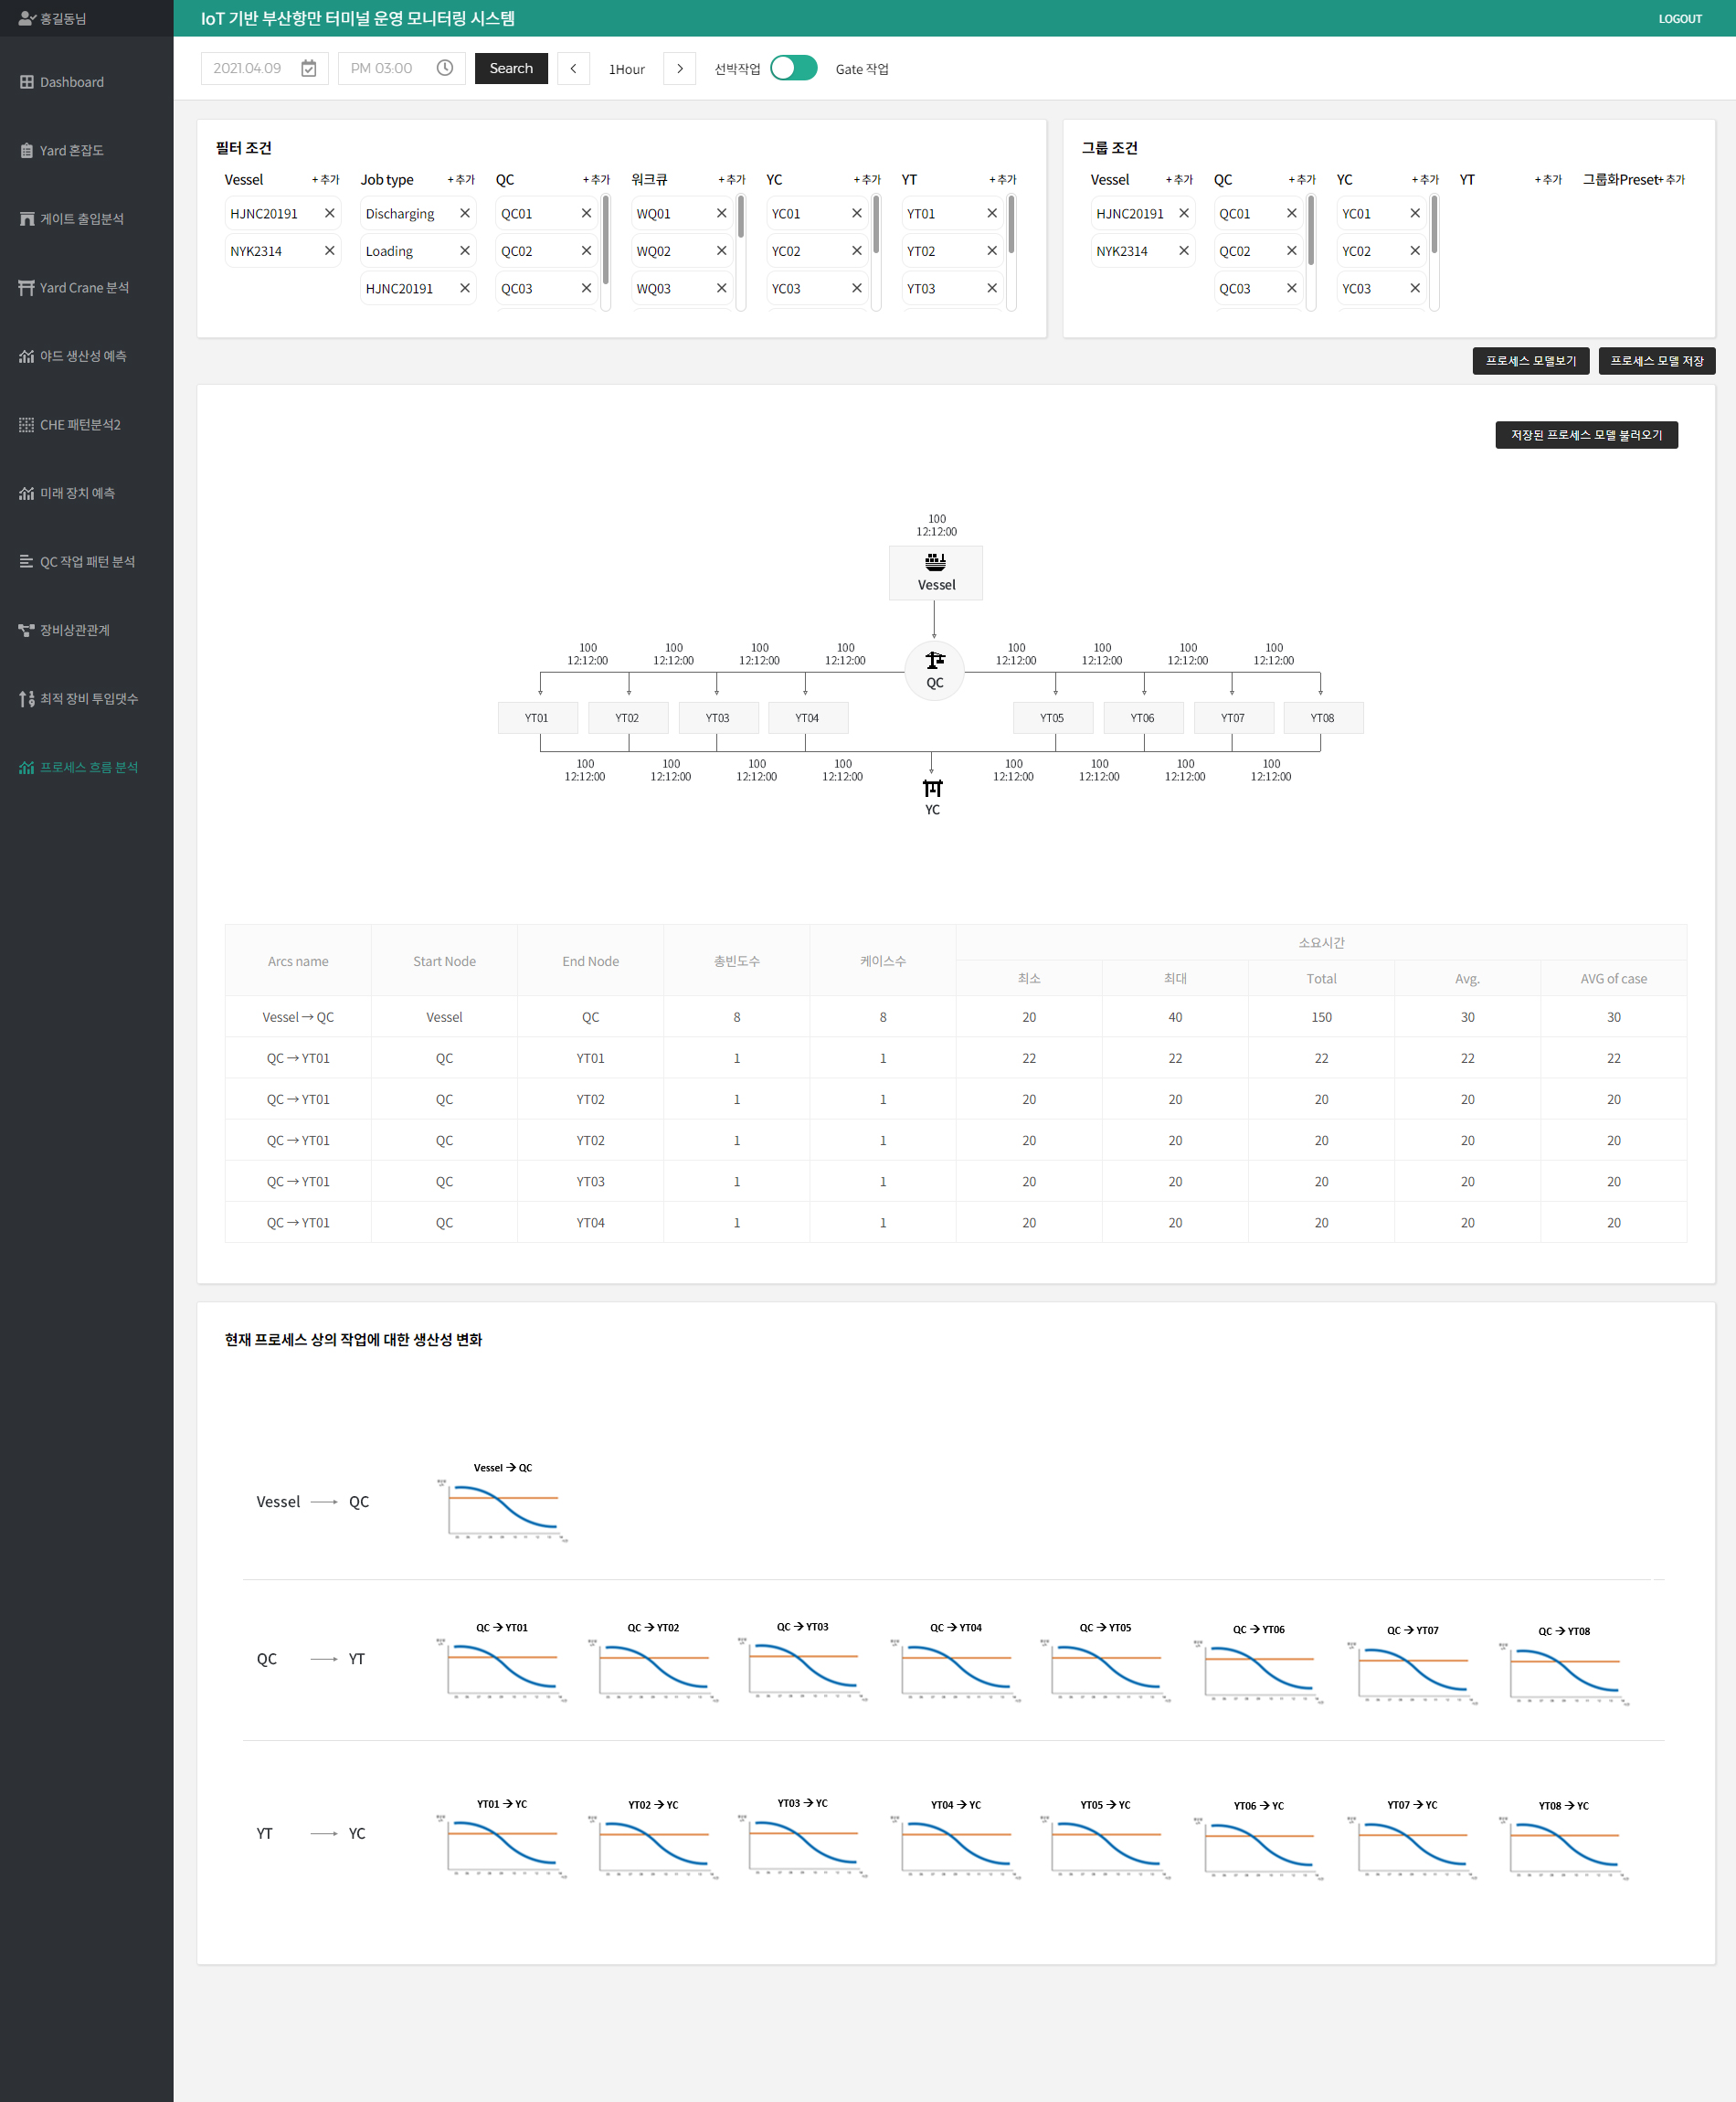Click the calendar icon in date field
Viewport: 1736px width, 2102px height.
click(x=308, y=68)
